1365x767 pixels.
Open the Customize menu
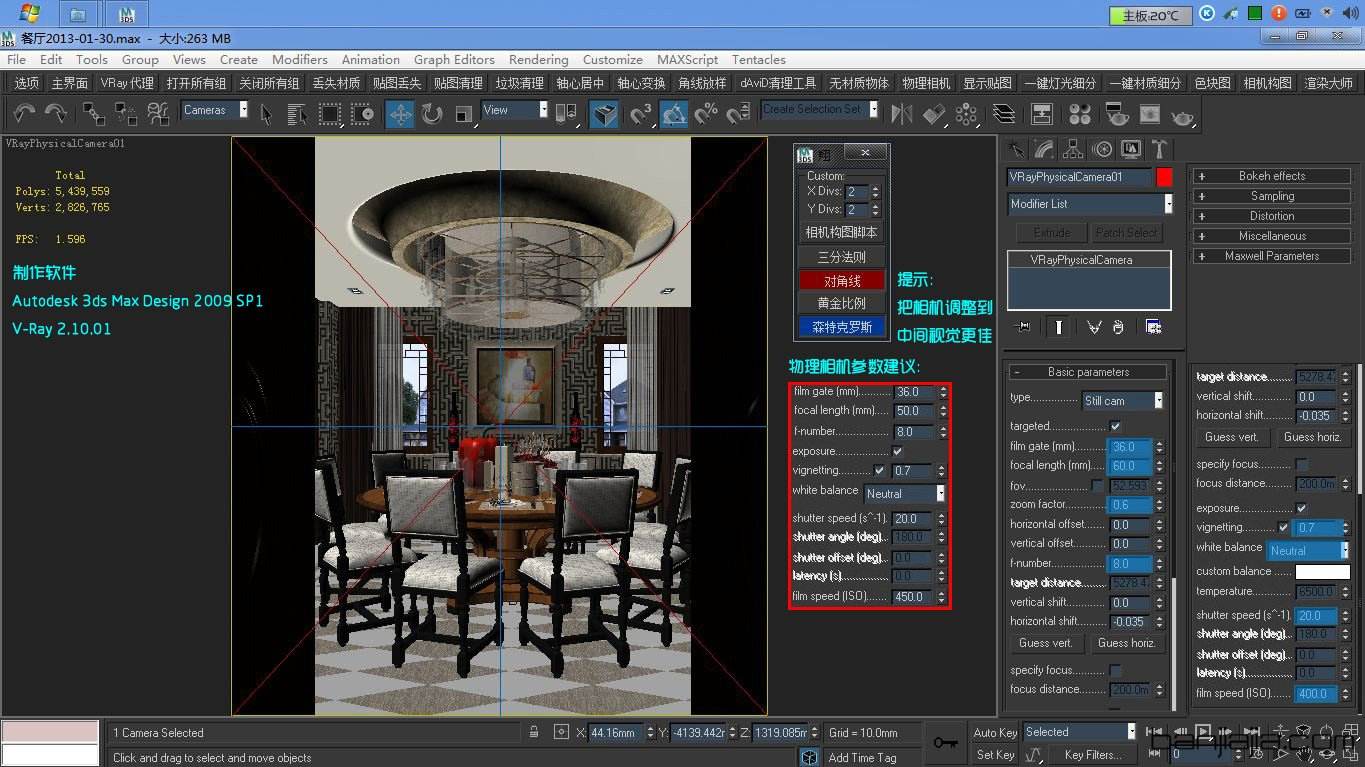pyautogui.click(x=613, y=59)
